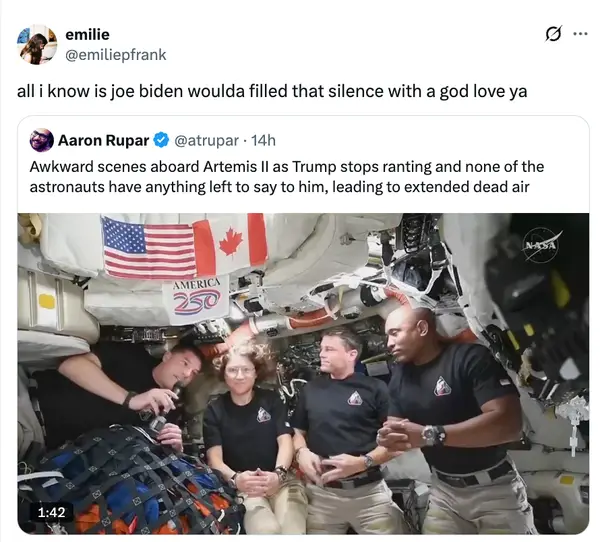Click the quoted tweet text about Artemis II
Image resolution: width=600 pixels, height=542 pixels.
click(287, 177)
